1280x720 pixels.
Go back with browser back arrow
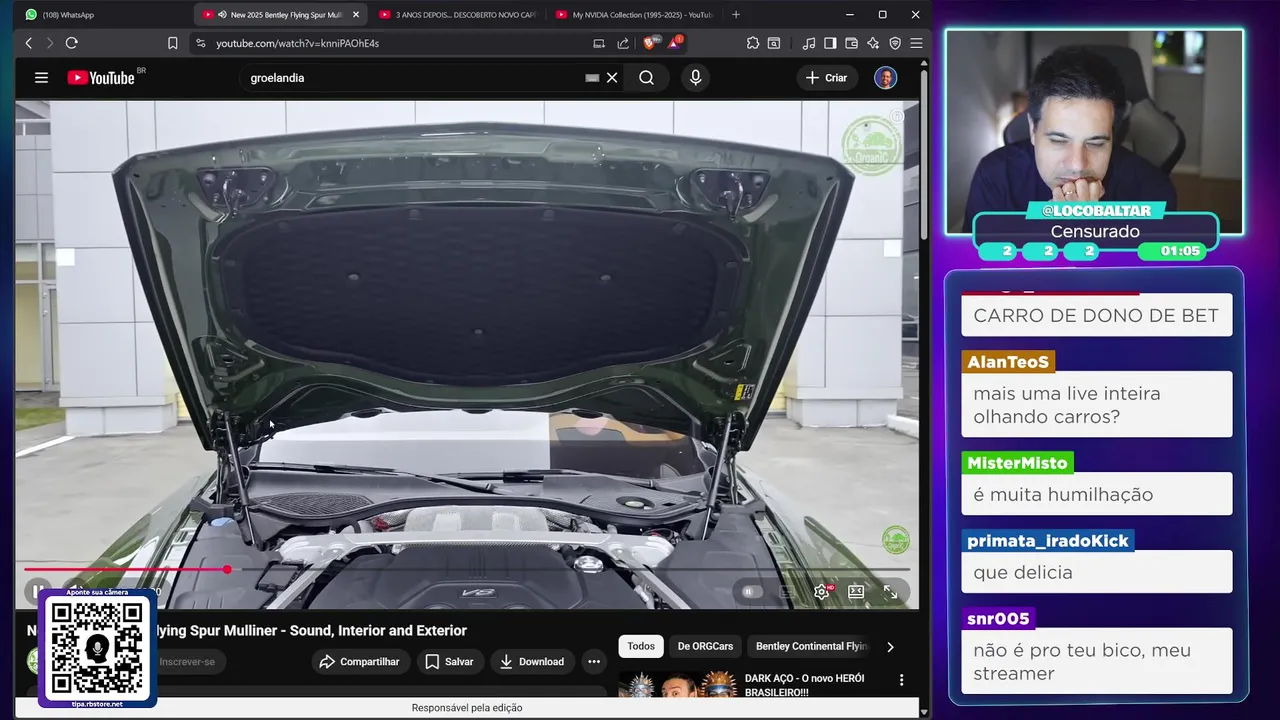tap(28, 43)
